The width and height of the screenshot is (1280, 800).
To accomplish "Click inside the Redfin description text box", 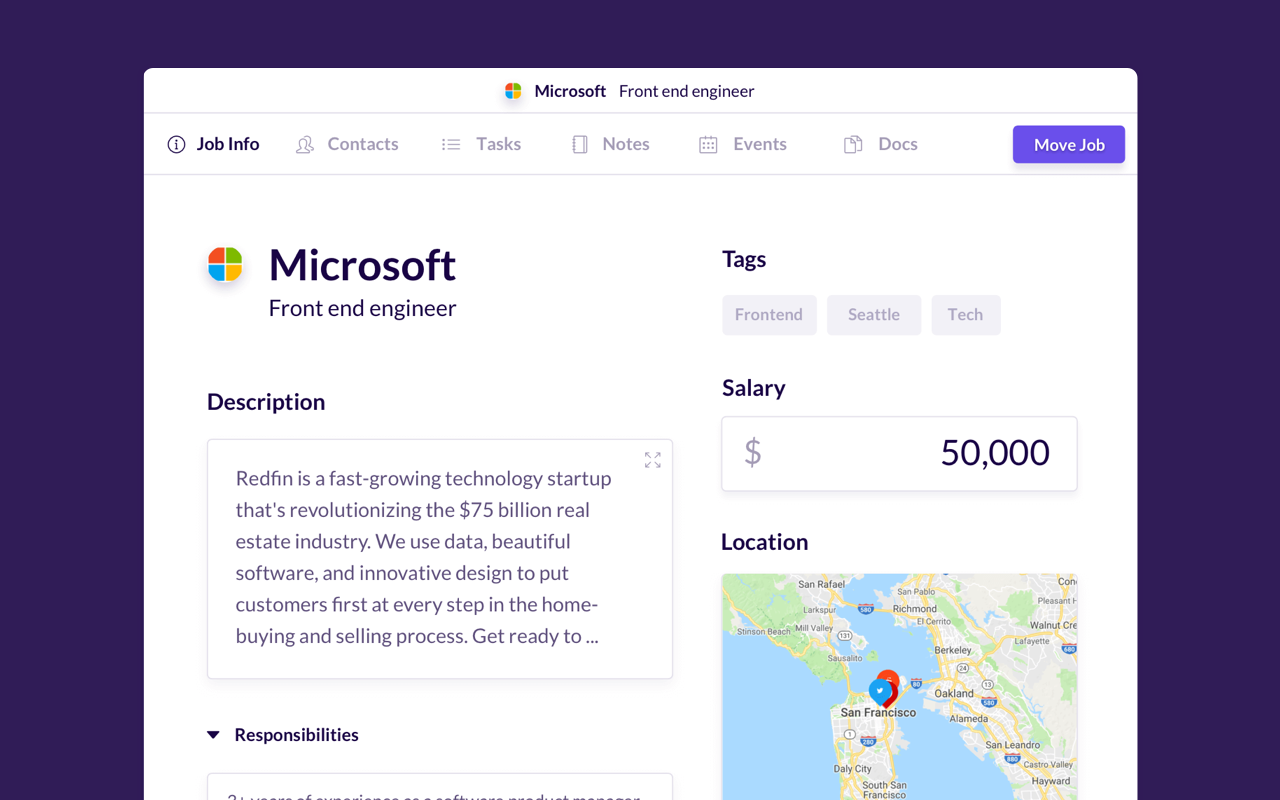I will coord(440,559).
